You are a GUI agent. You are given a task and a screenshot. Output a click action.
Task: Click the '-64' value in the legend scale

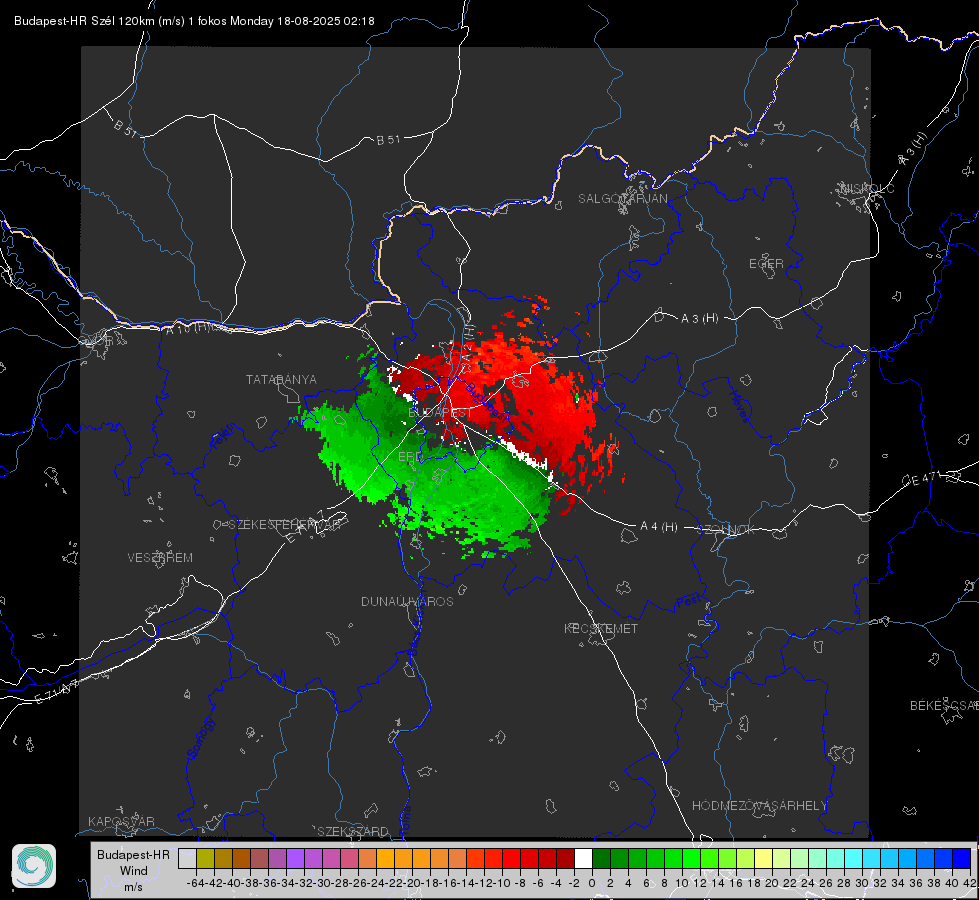point(196,883)
